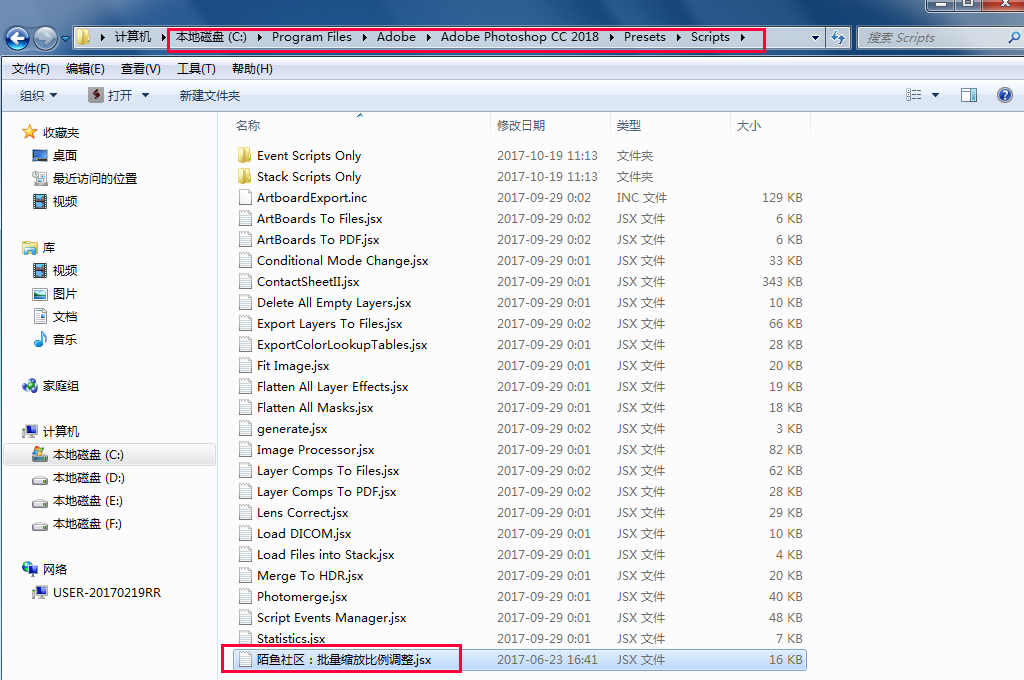
Task: Select the ArtboardExport.inc file icon
Action: pos(245,197)
